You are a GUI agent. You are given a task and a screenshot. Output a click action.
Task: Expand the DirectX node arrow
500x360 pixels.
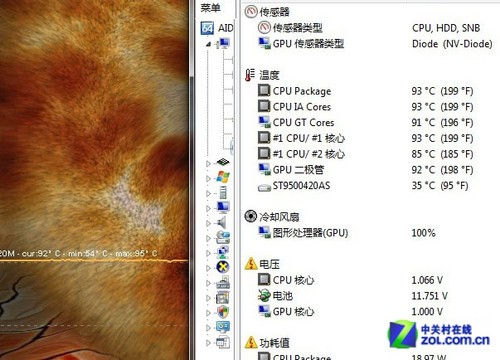[x=208, y=268]
